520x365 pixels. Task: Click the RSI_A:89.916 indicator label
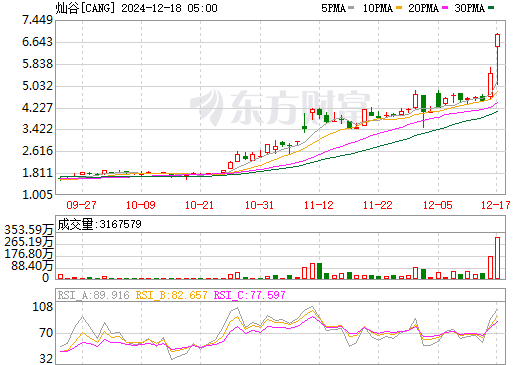click(x=93, y=295)
